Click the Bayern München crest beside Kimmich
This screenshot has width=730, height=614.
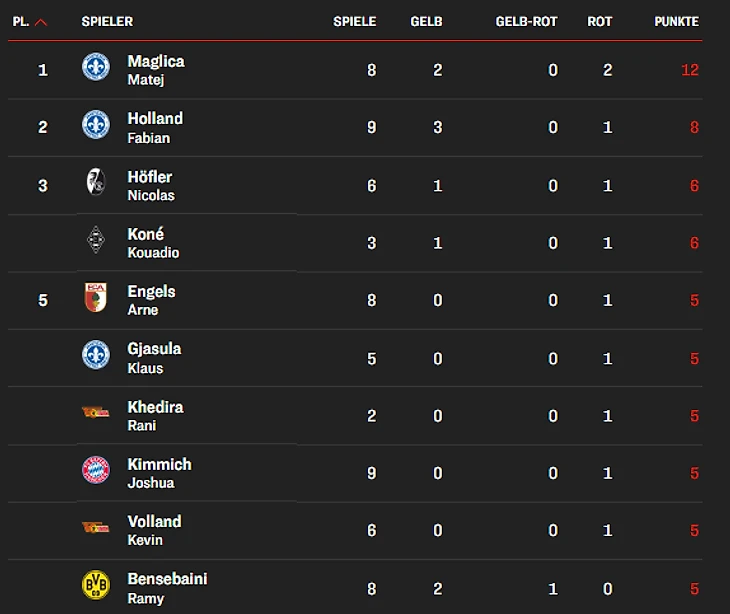tap(96, 470)
